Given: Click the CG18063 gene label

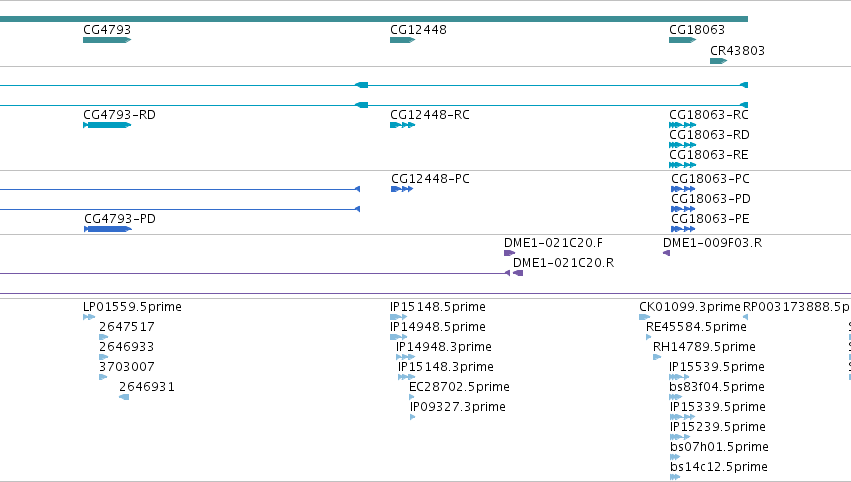Looking at the screenshot, I should (x=697, y=30).
